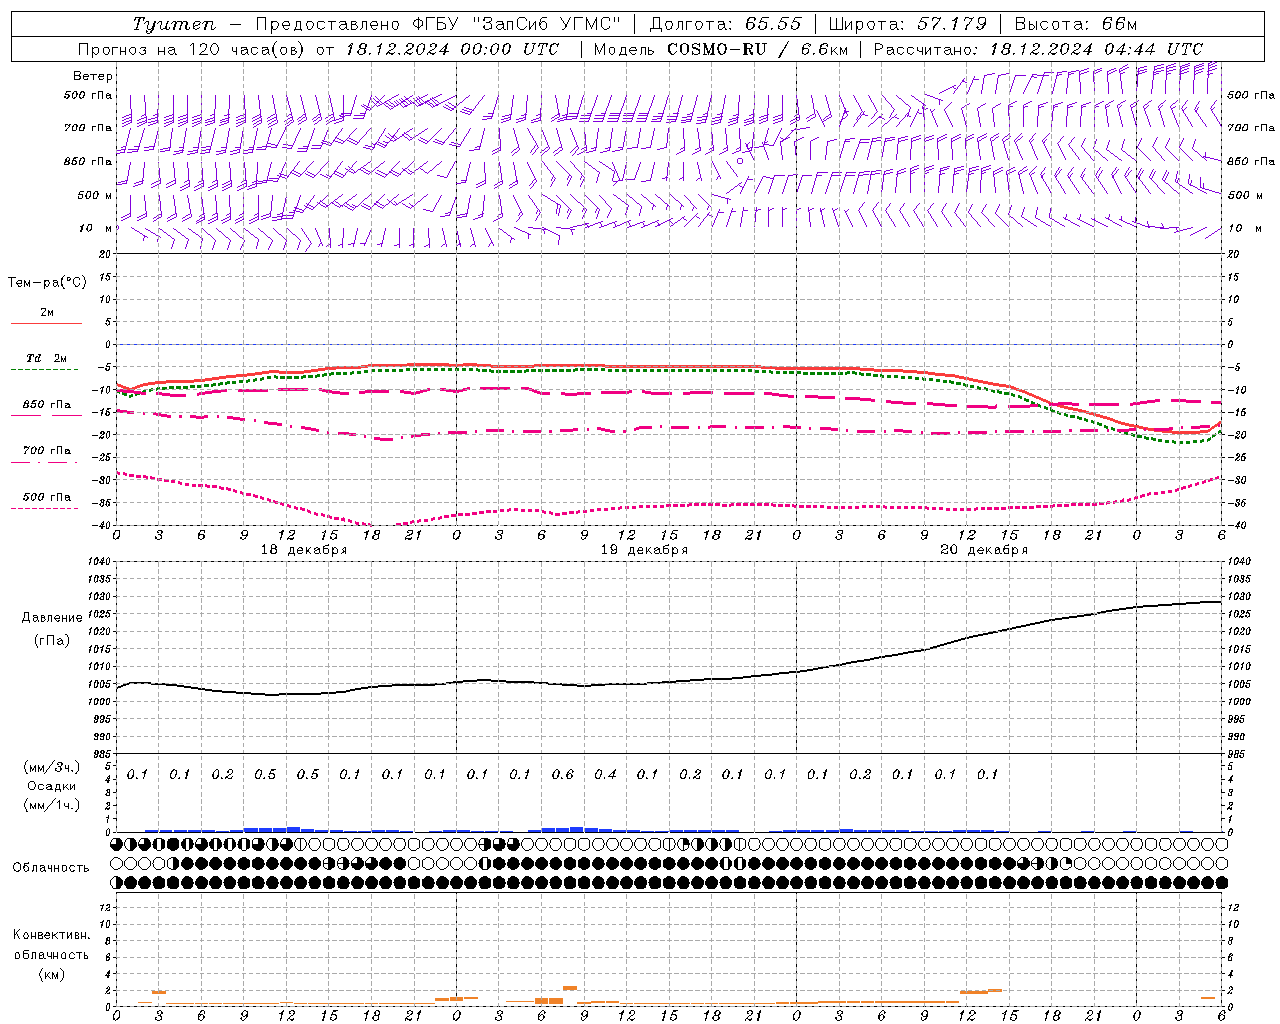Select the Td 2м legend entry
The width and height of the screenshot is (1280, 1024).
click(x=46, y=358)
